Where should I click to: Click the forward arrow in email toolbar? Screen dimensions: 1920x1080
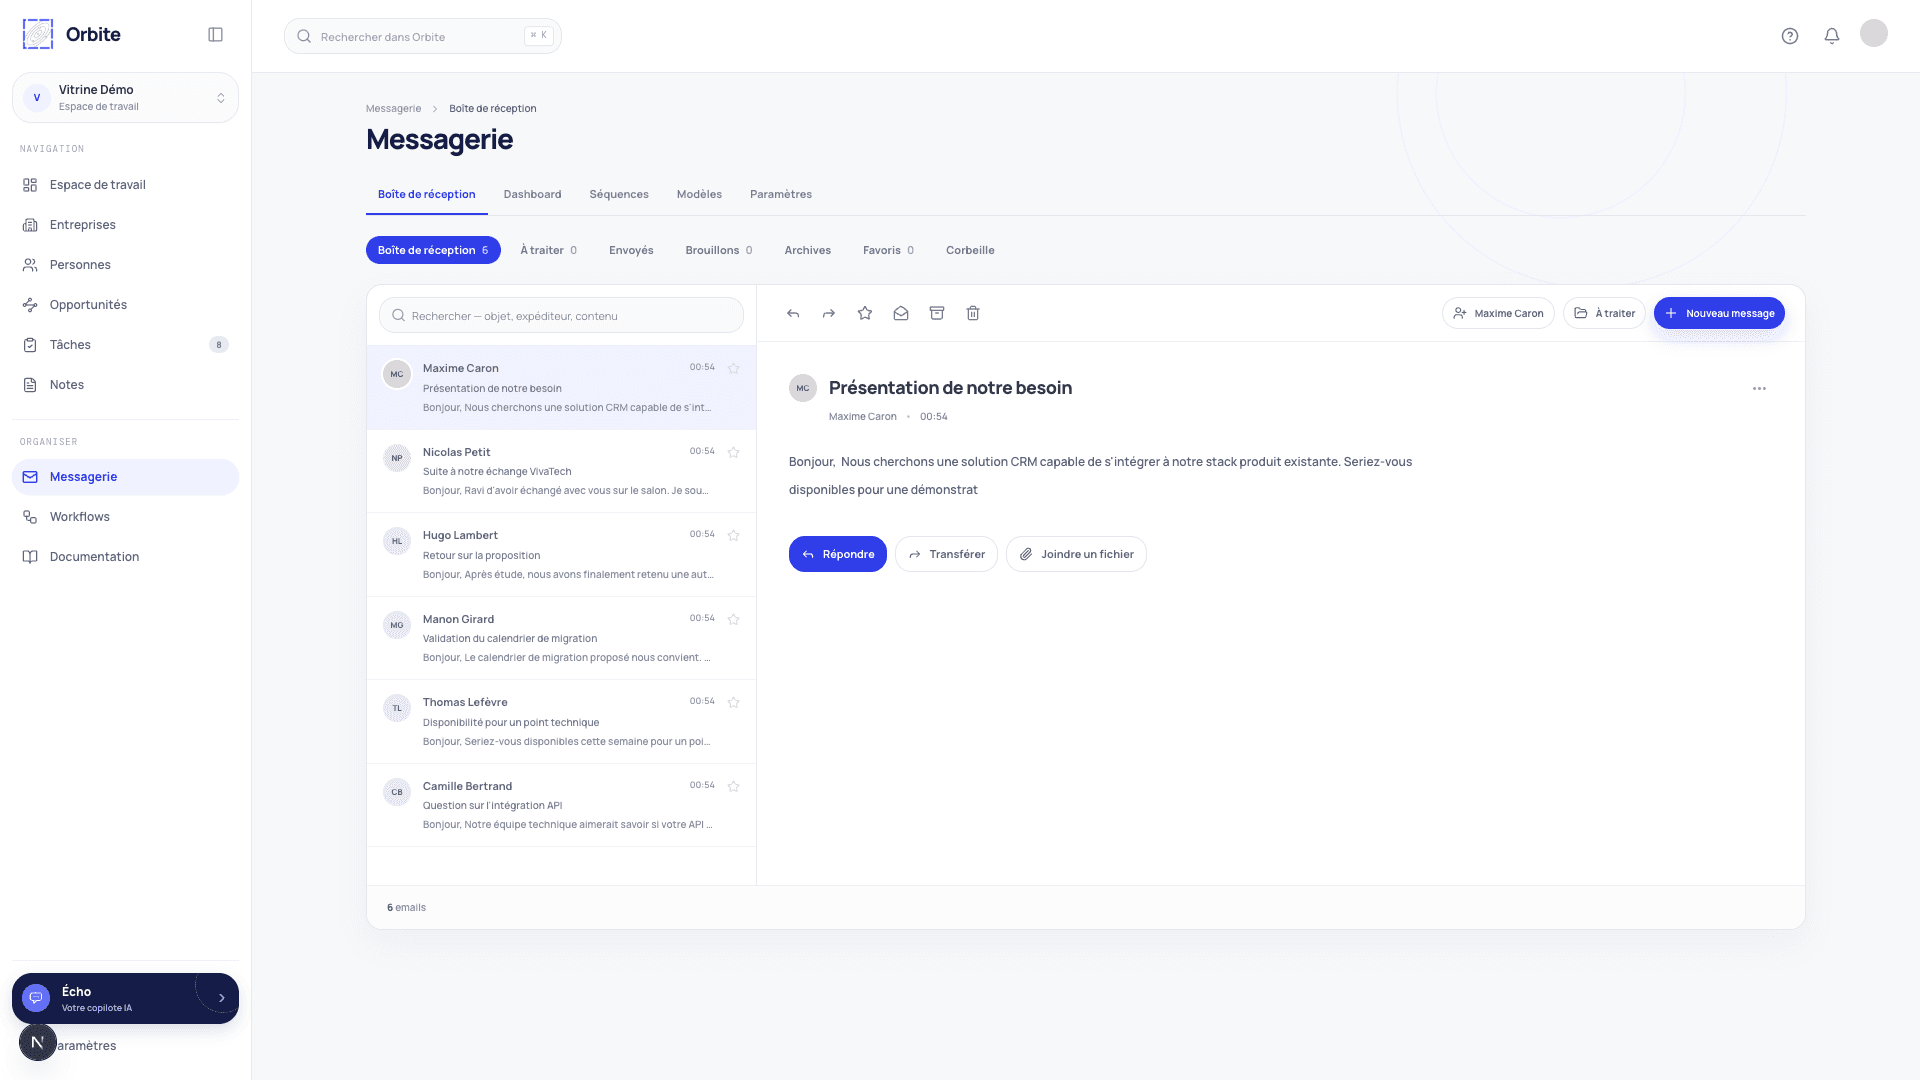point(829,313)
